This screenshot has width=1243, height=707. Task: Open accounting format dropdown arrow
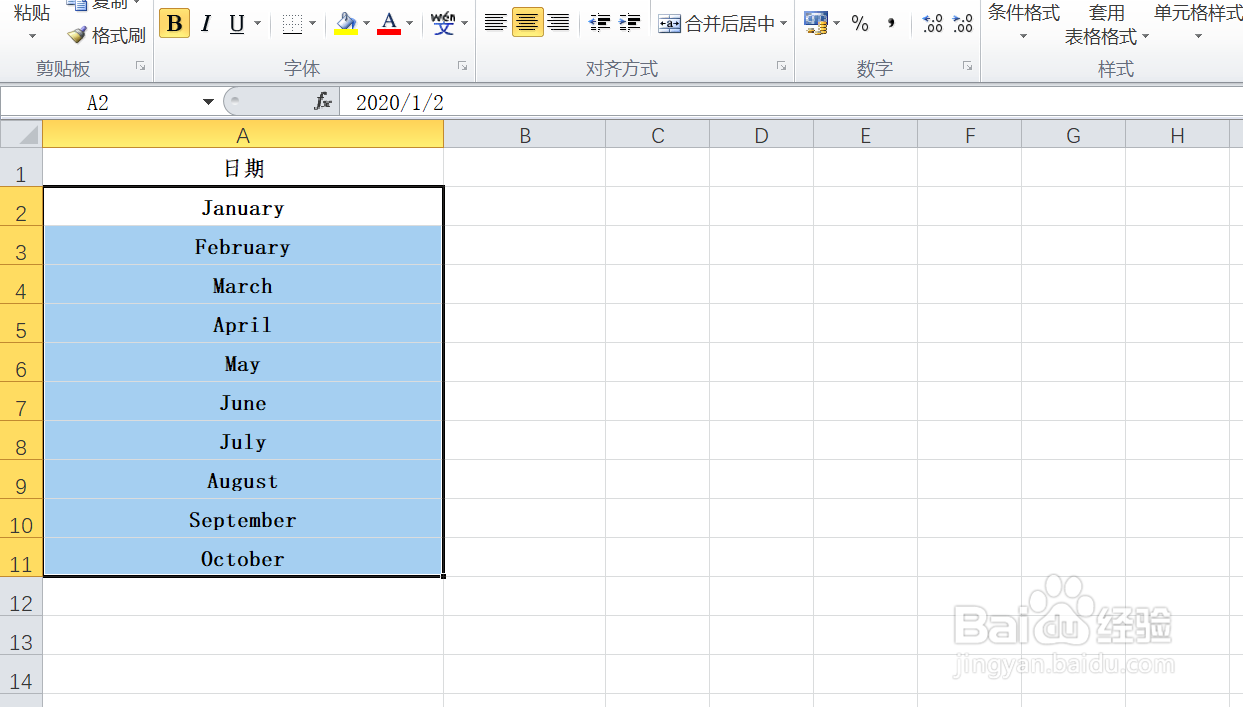pyautogui.click(x=837, y=23)
